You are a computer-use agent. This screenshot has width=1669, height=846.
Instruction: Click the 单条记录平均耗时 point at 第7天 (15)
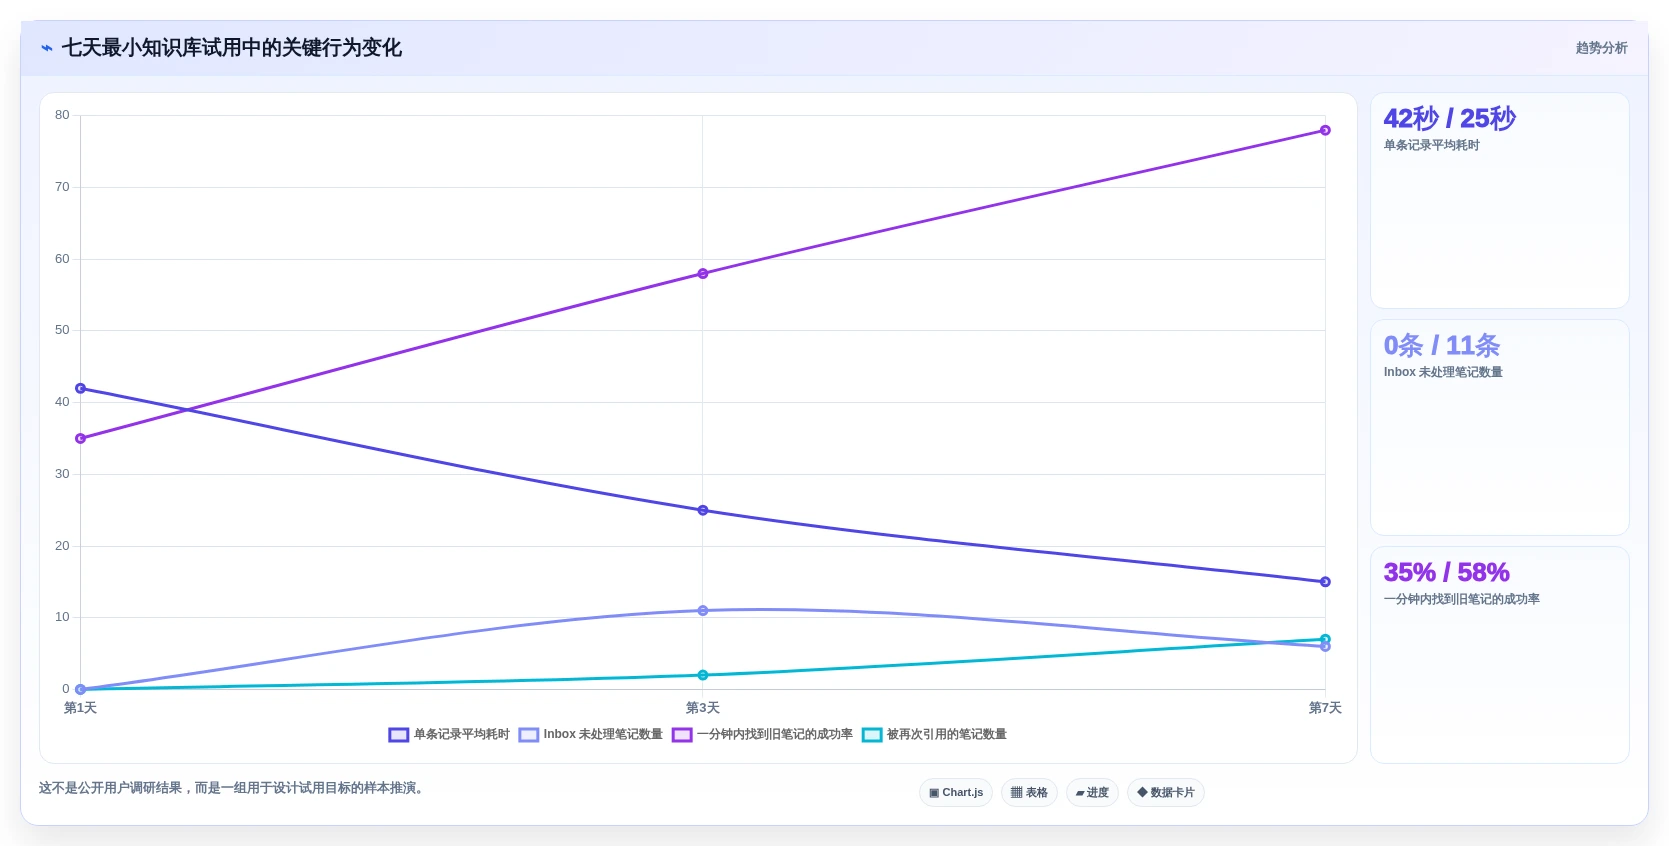[x=1325, y=582]
